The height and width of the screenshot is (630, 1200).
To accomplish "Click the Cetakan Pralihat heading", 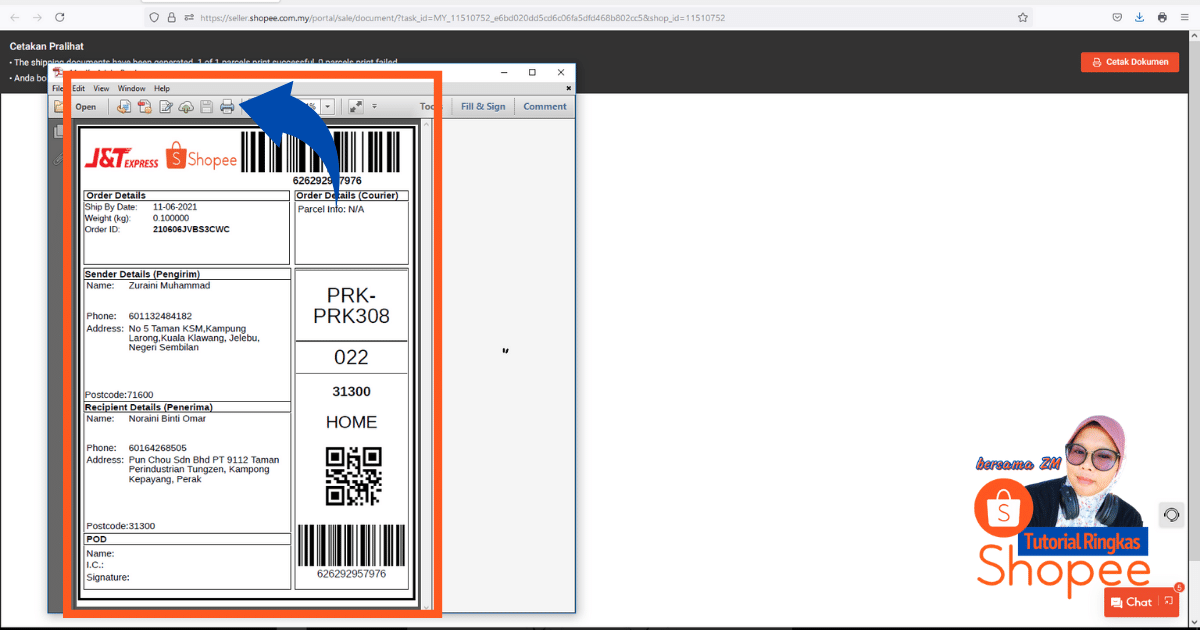I will 47,46.
